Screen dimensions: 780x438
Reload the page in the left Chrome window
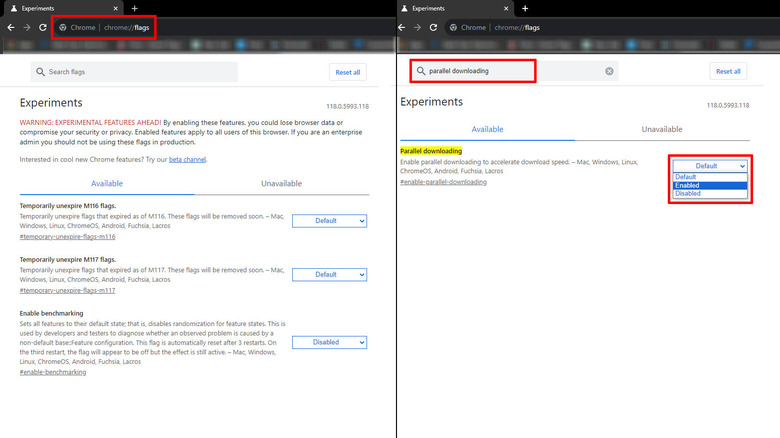click(x=42, y=27)
